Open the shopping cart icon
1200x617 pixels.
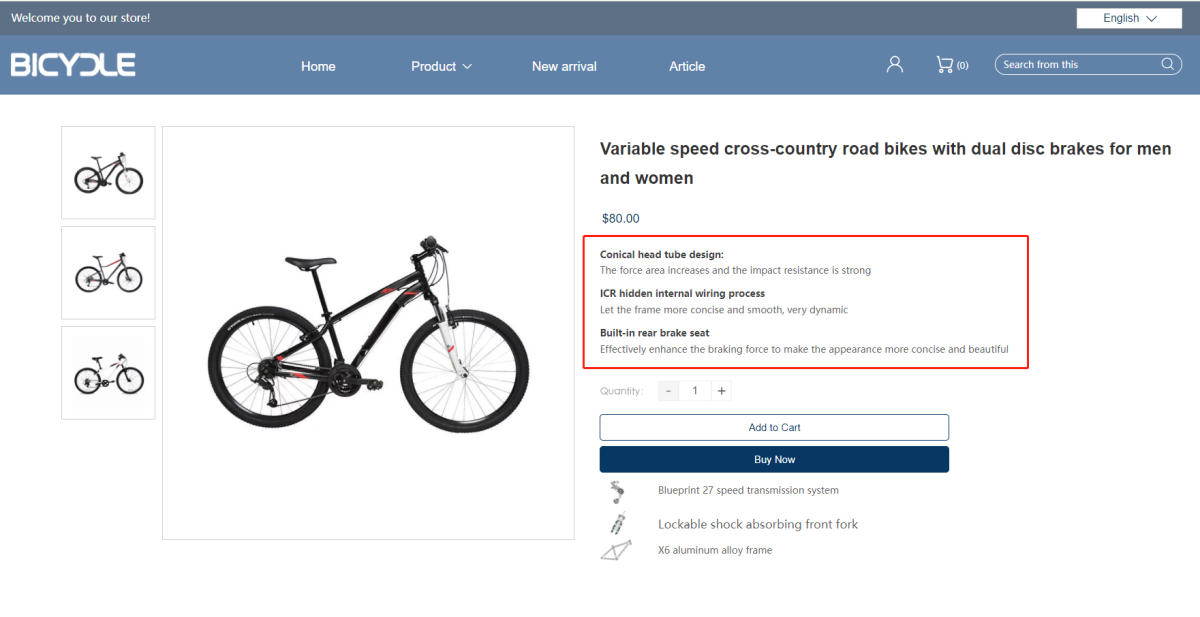coord(944,64)
